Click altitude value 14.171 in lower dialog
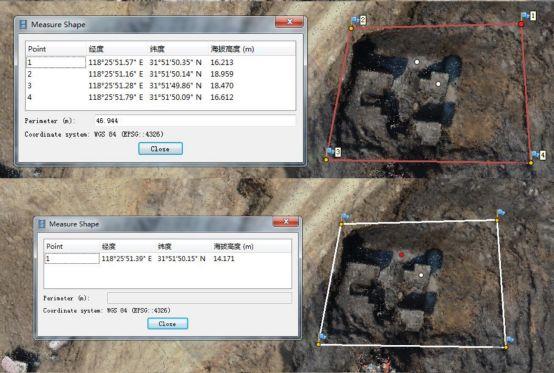 [224, 259]
